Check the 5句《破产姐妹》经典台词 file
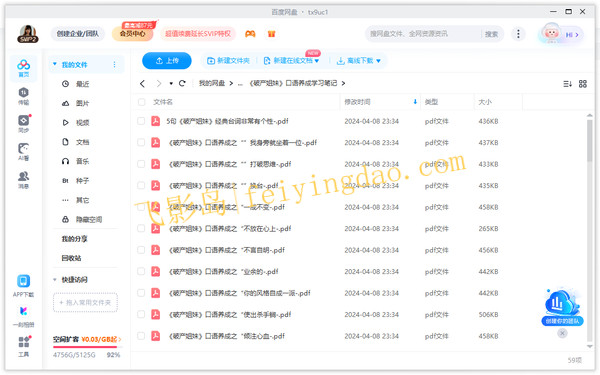 [x=141, y=121]
